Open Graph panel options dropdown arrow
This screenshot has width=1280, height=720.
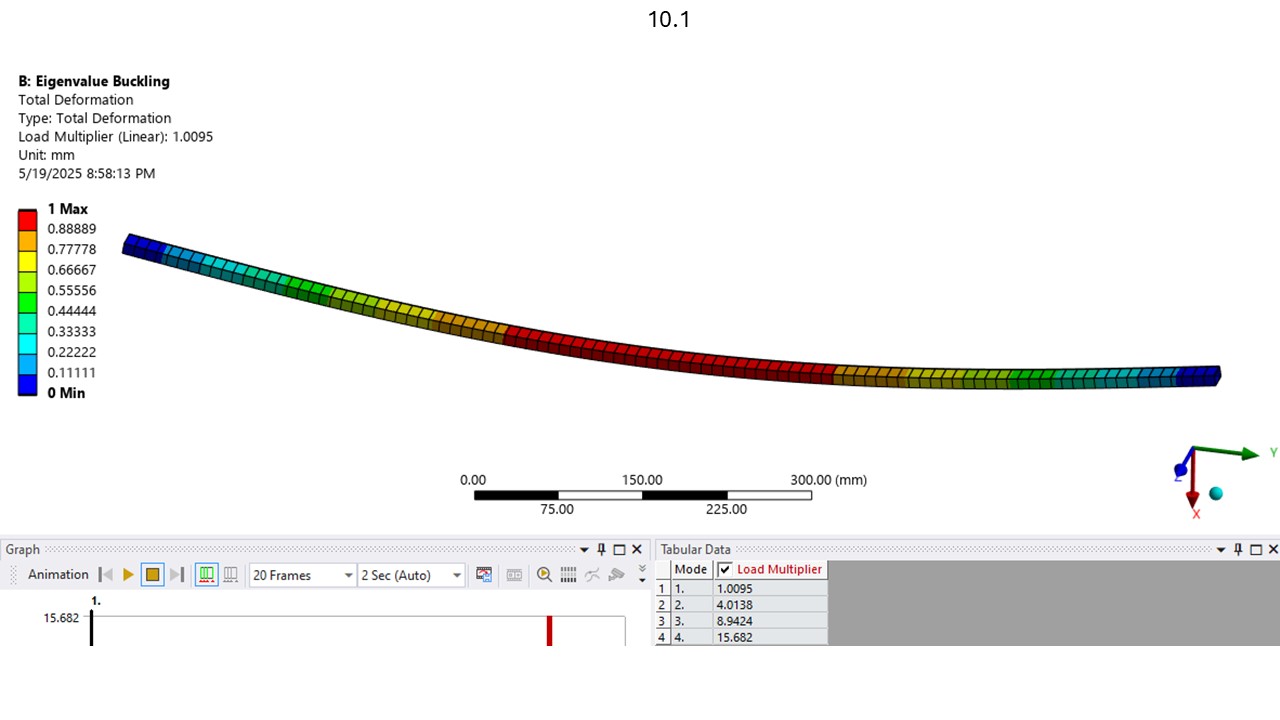(585, 550)
